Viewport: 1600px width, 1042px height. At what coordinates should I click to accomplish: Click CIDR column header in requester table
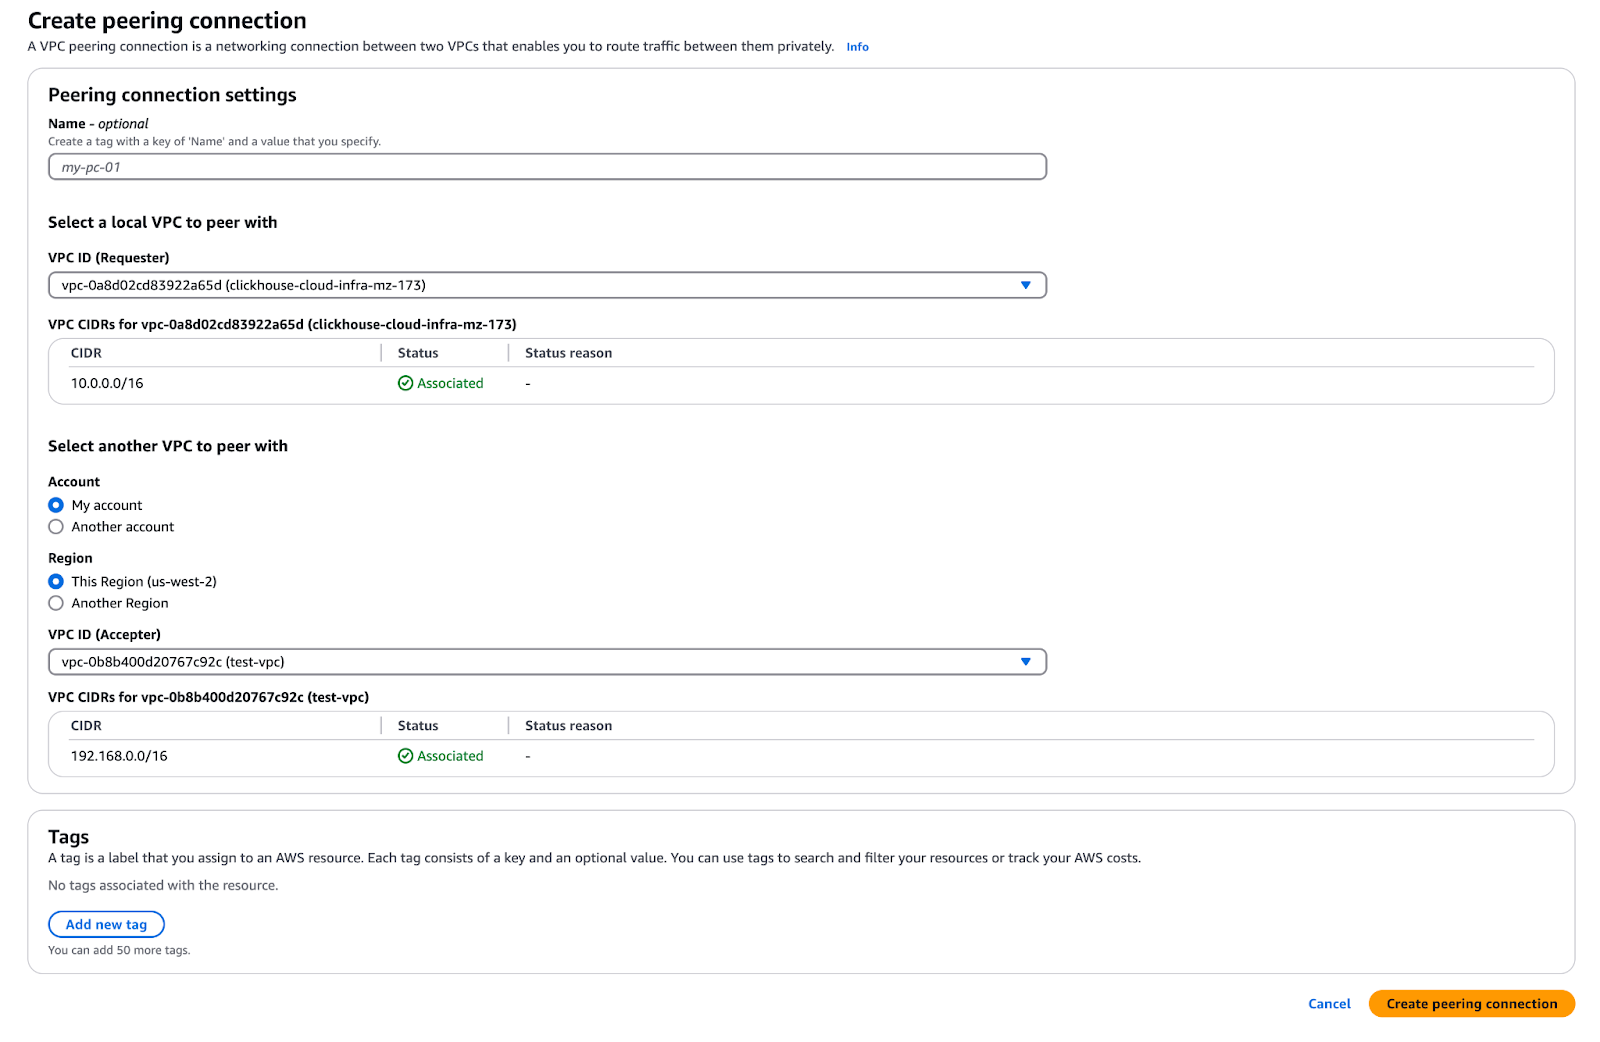pyautogui.click(x=86, y=353)
